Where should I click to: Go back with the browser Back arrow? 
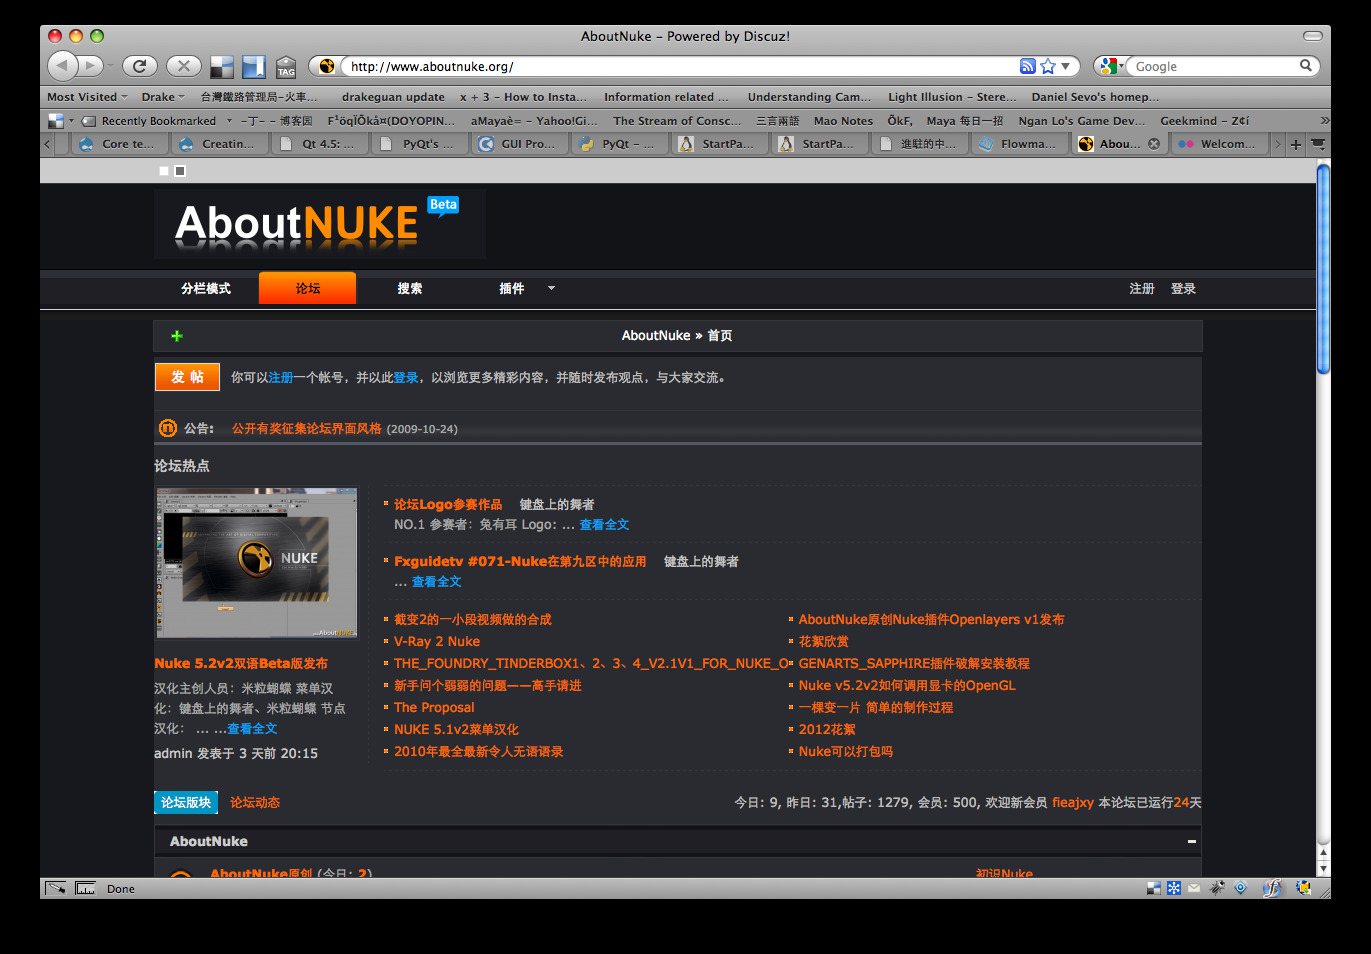[62, 66]
